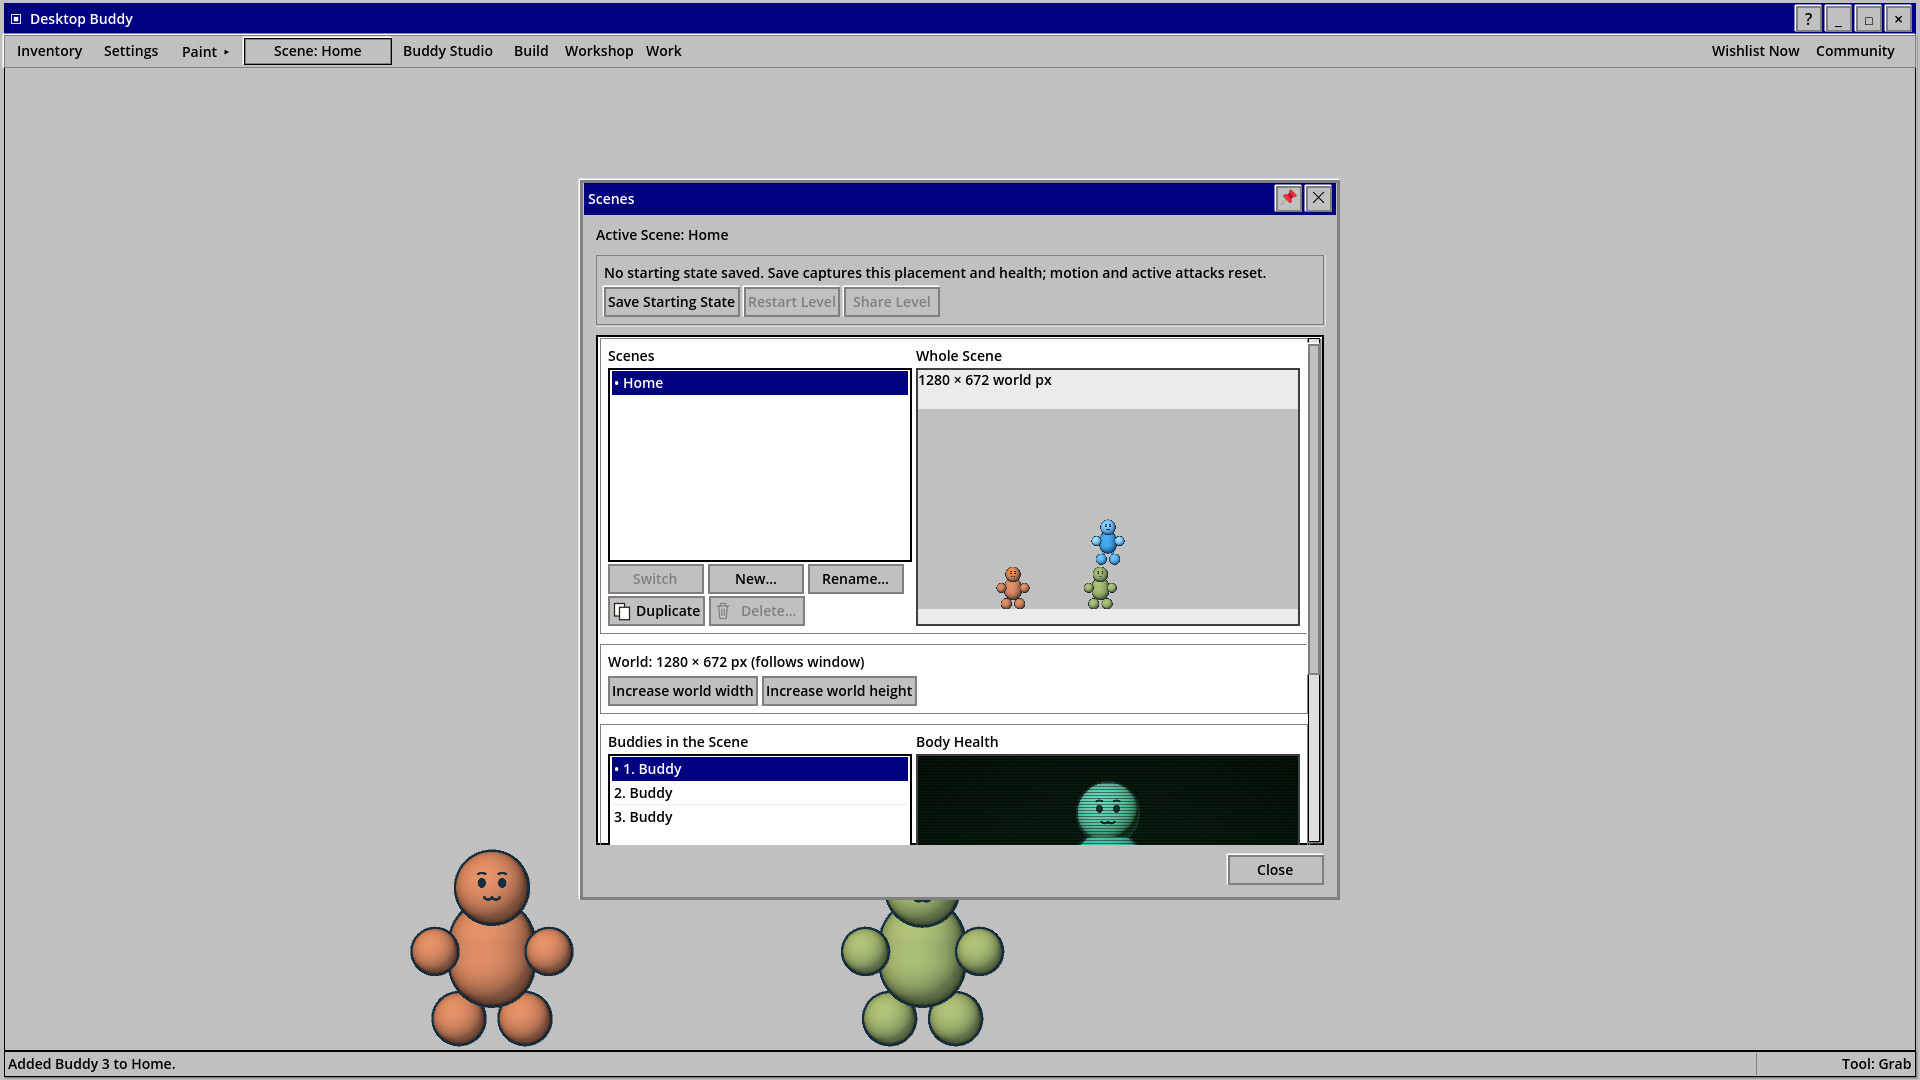Click the Duplicate scene button

[x=656, y=611]
